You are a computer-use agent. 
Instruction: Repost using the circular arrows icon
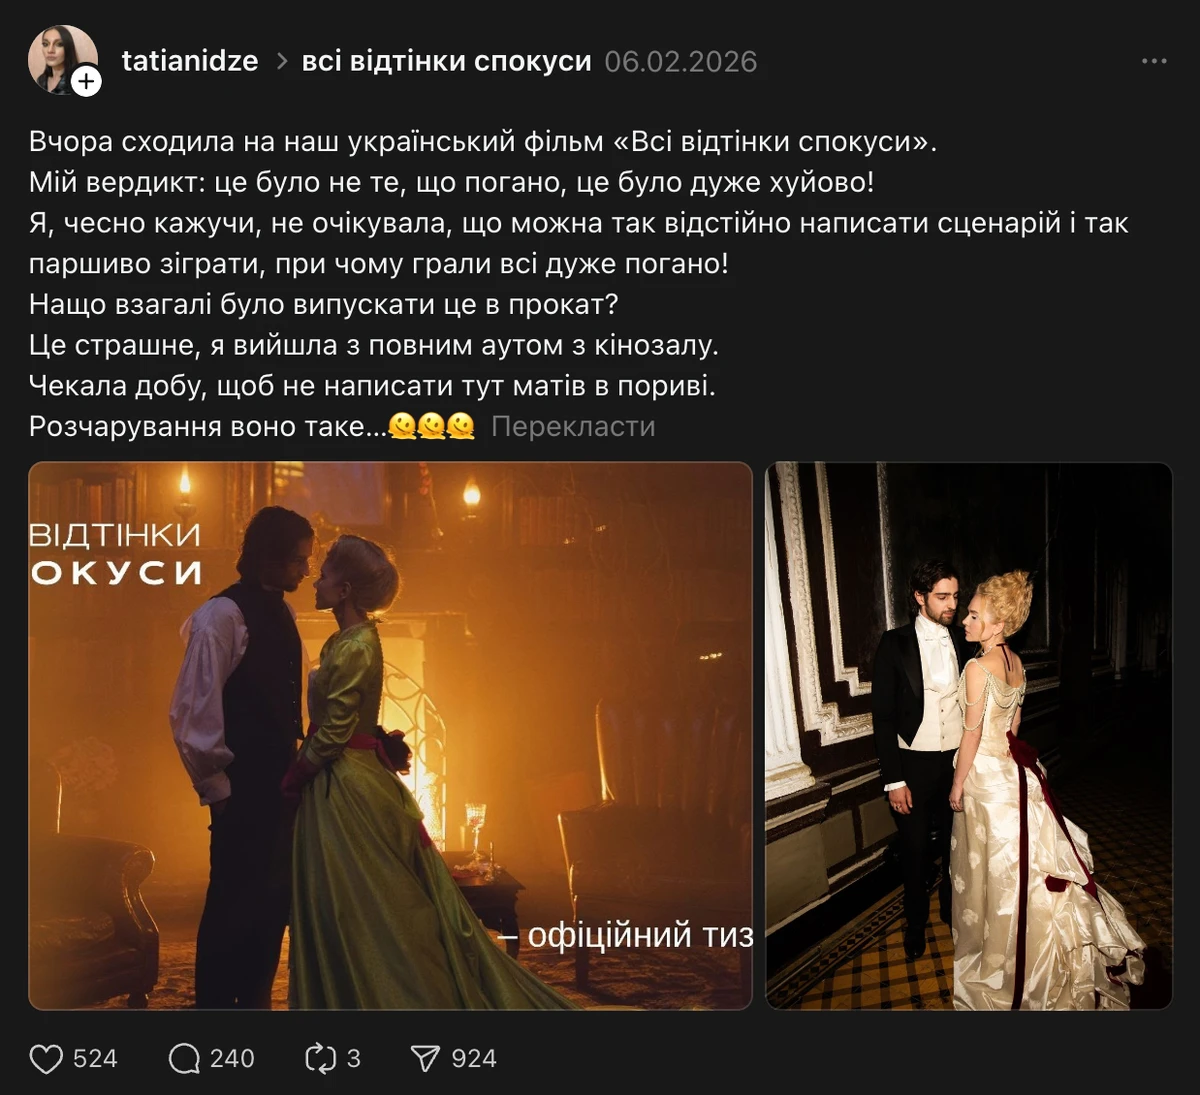[x=320, y=1059]
